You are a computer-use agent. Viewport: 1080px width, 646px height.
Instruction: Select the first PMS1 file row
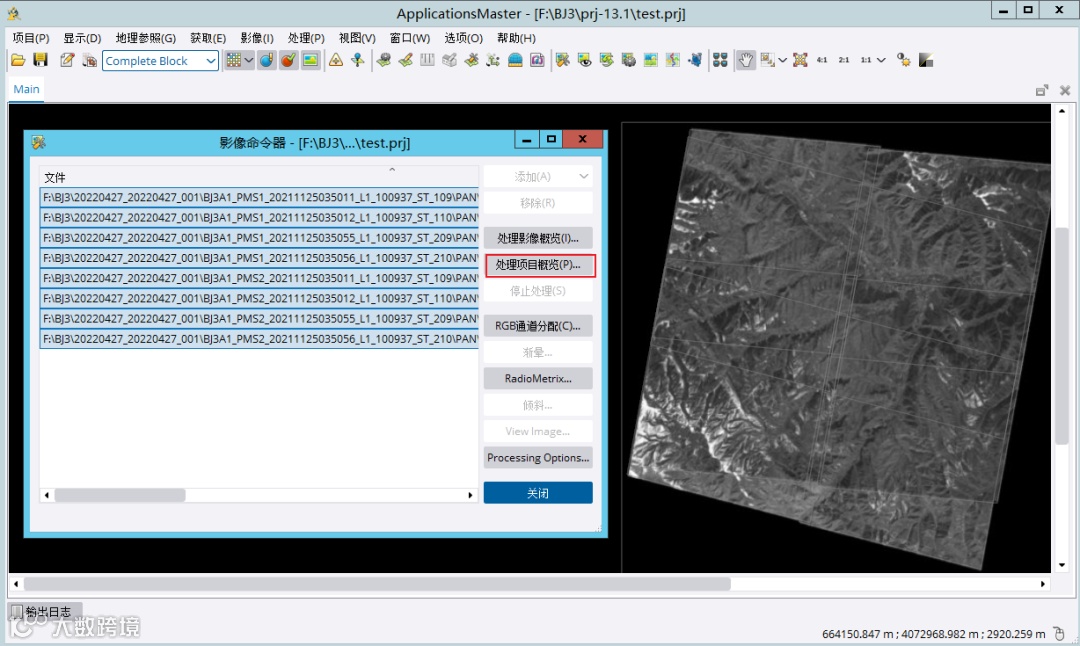259,198
